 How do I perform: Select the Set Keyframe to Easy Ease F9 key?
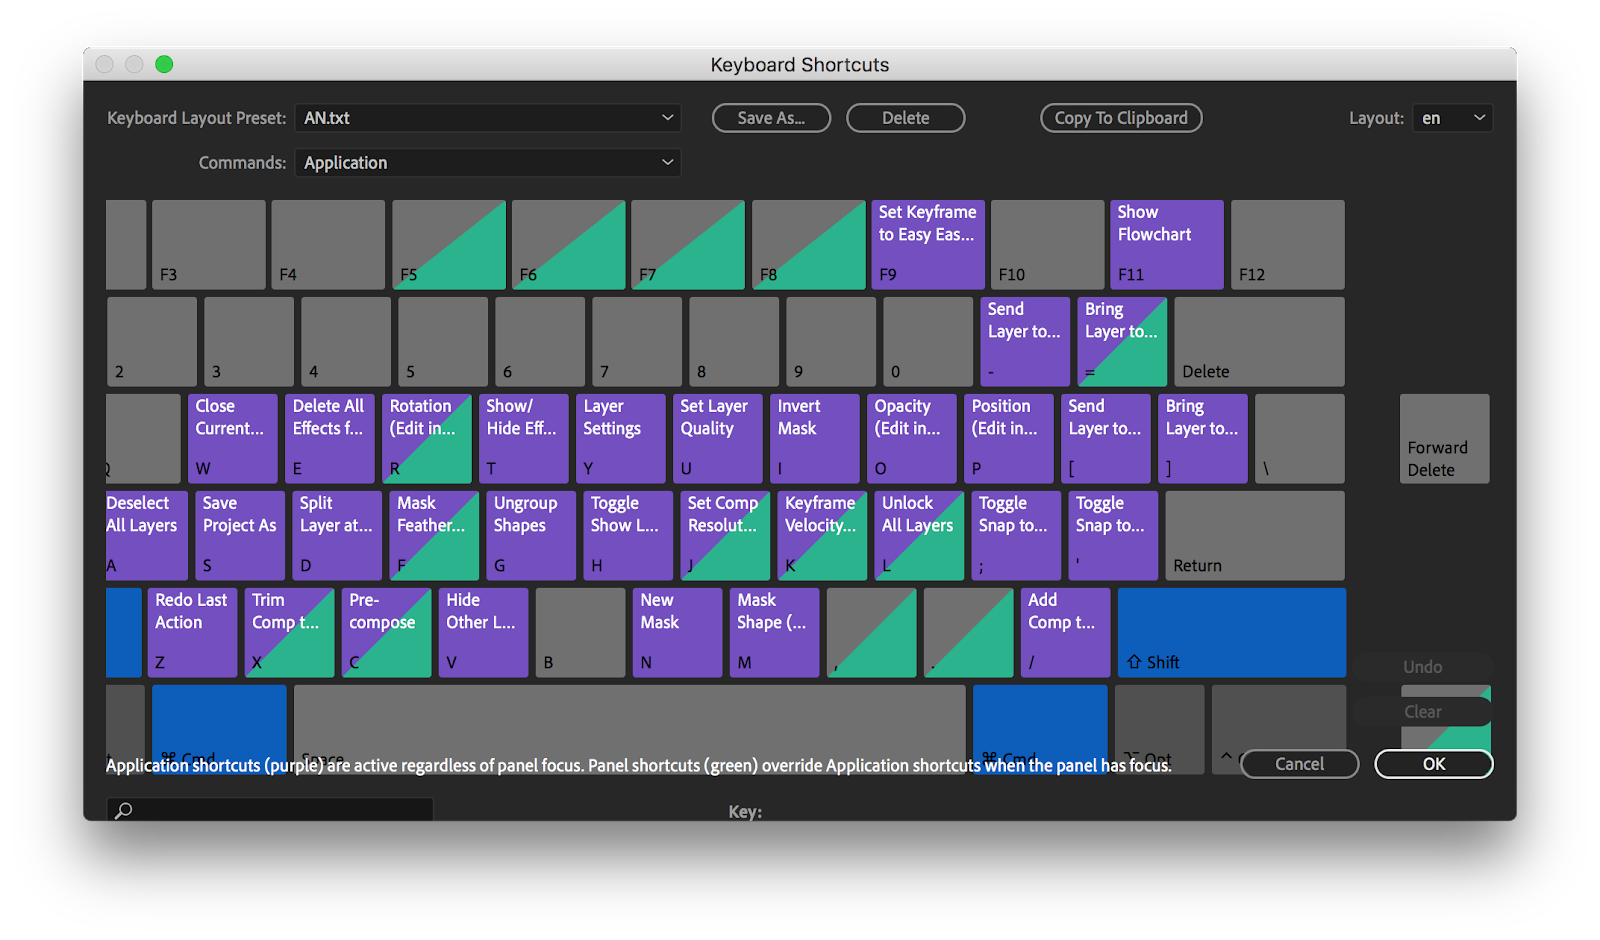pyautogui.click(x=927, y=245)
